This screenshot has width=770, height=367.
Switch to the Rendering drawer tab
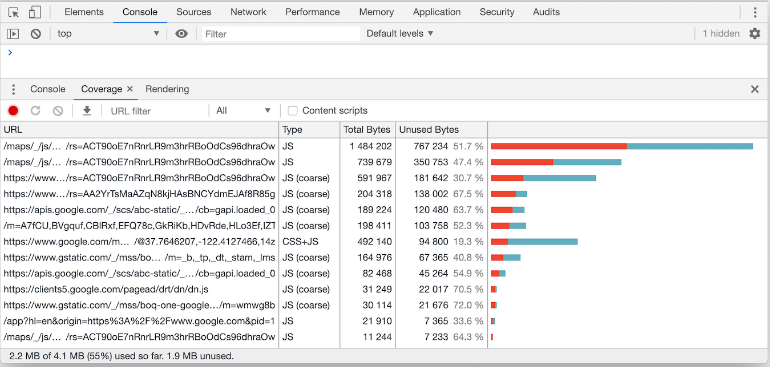coord(167,89)
